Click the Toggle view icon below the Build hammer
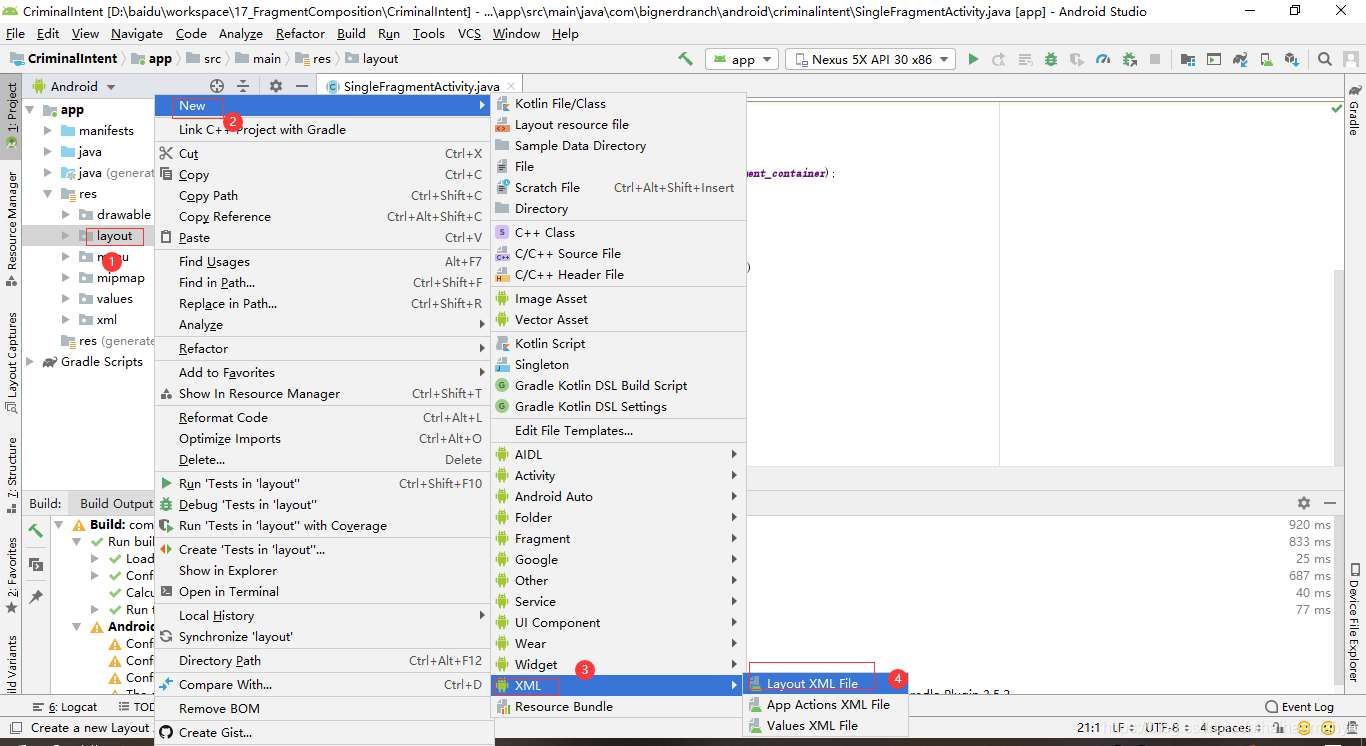 [x=36, y=564]
